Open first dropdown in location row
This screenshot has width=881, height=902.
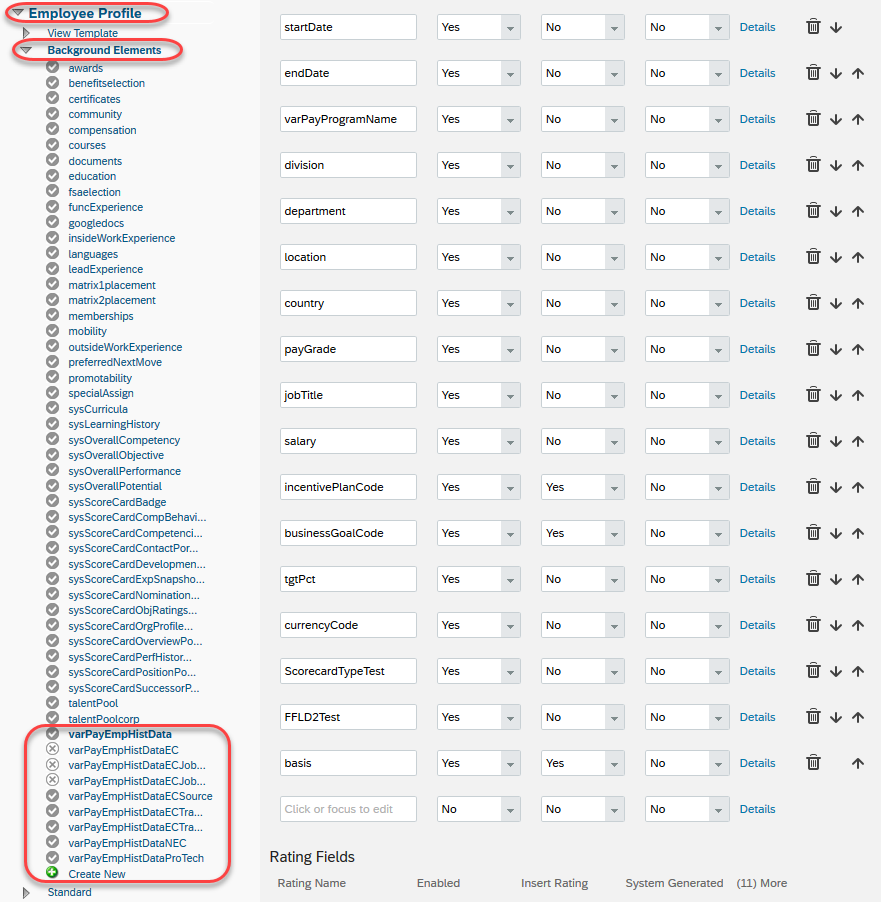tap(479, 257)
